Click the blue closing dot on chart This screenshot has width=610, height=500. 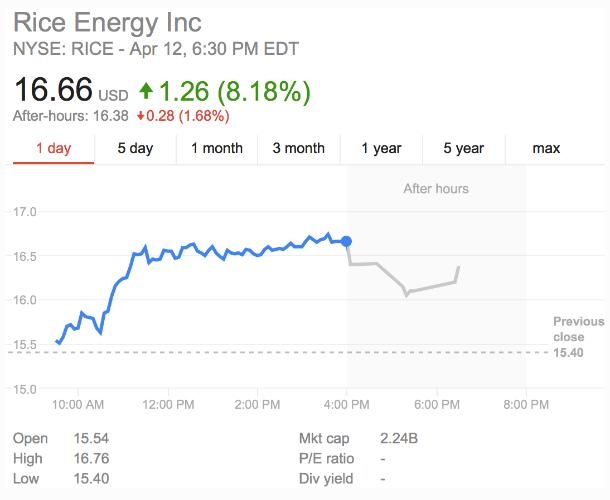coord(347,241)
